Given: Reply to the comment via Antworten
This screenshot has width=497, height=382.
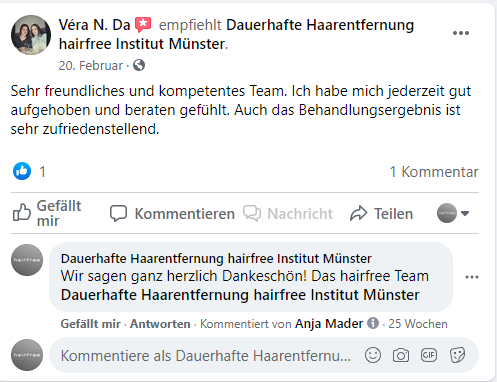Looking at the screenshot, I should [x=160, y=324].
